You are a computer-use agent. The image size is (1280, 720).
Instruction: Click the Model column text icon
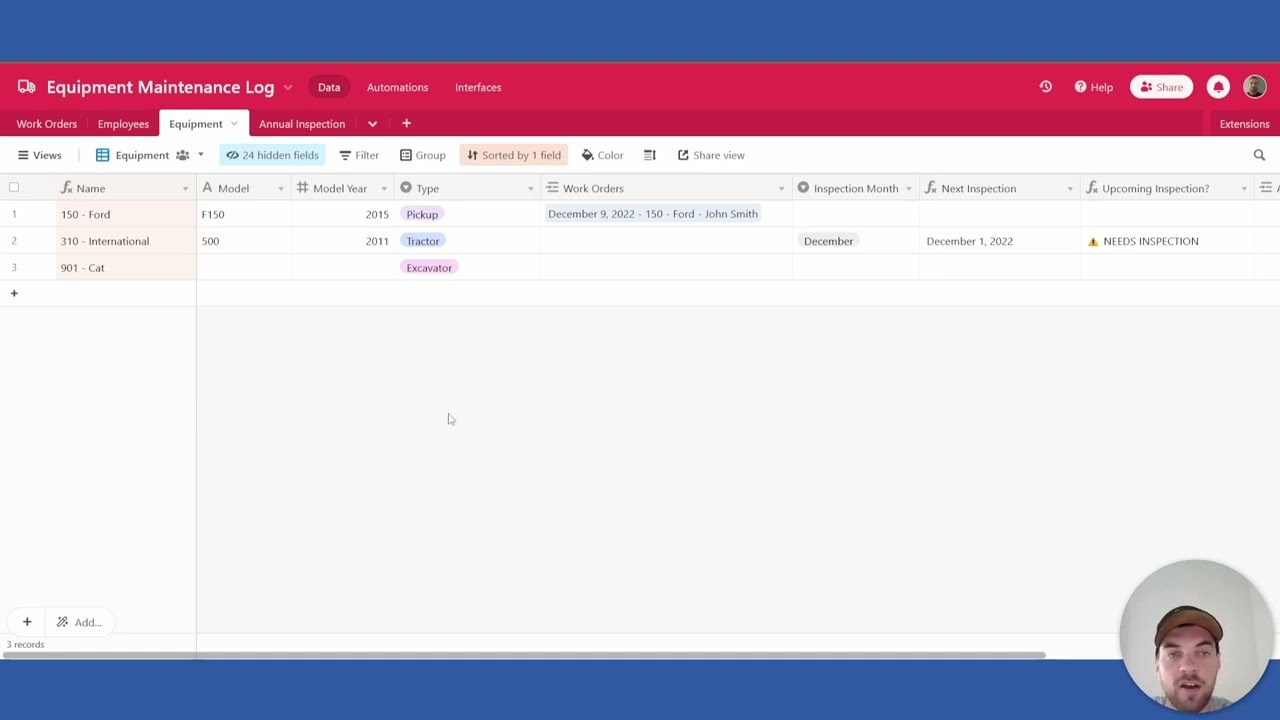coord(207,188)
